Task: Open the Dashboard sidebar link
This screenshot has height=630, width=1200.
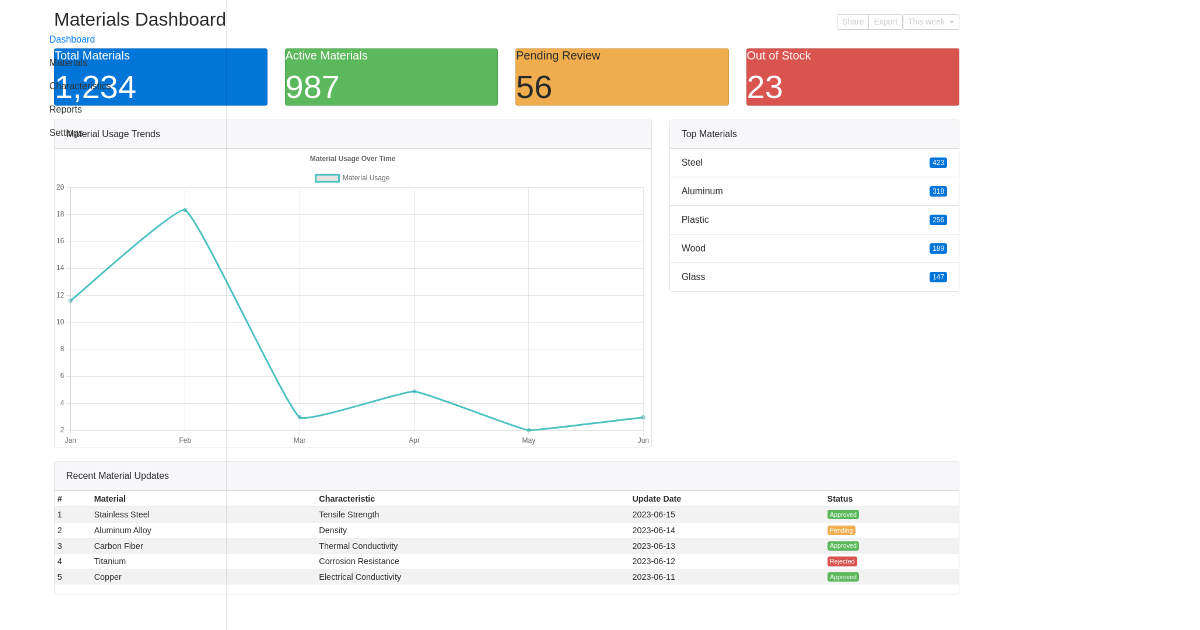Action: 70,39
